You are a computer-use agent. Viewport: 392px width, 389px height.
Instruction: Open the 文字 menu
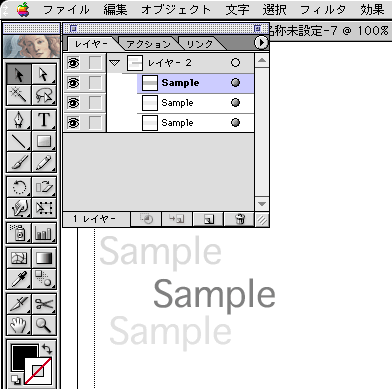pos(237,9)
